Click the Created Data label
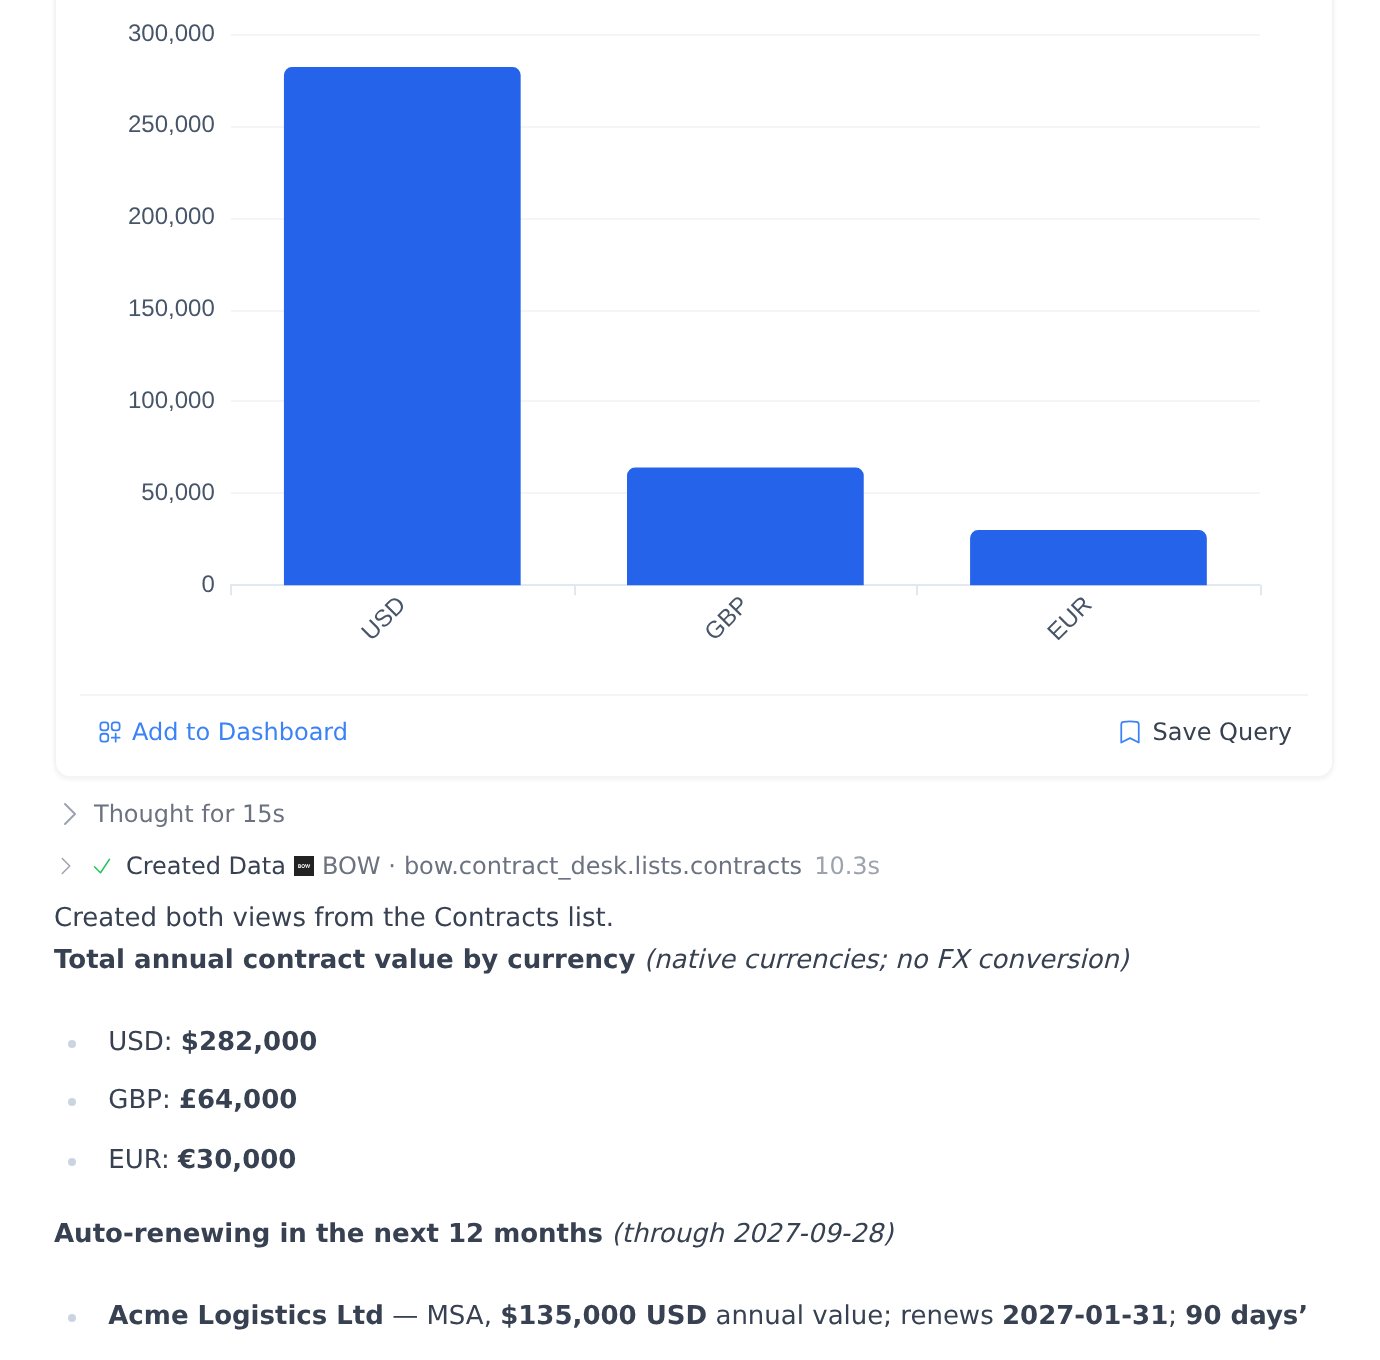This screenshot has height=1360, width=1380. coord(206,866)
